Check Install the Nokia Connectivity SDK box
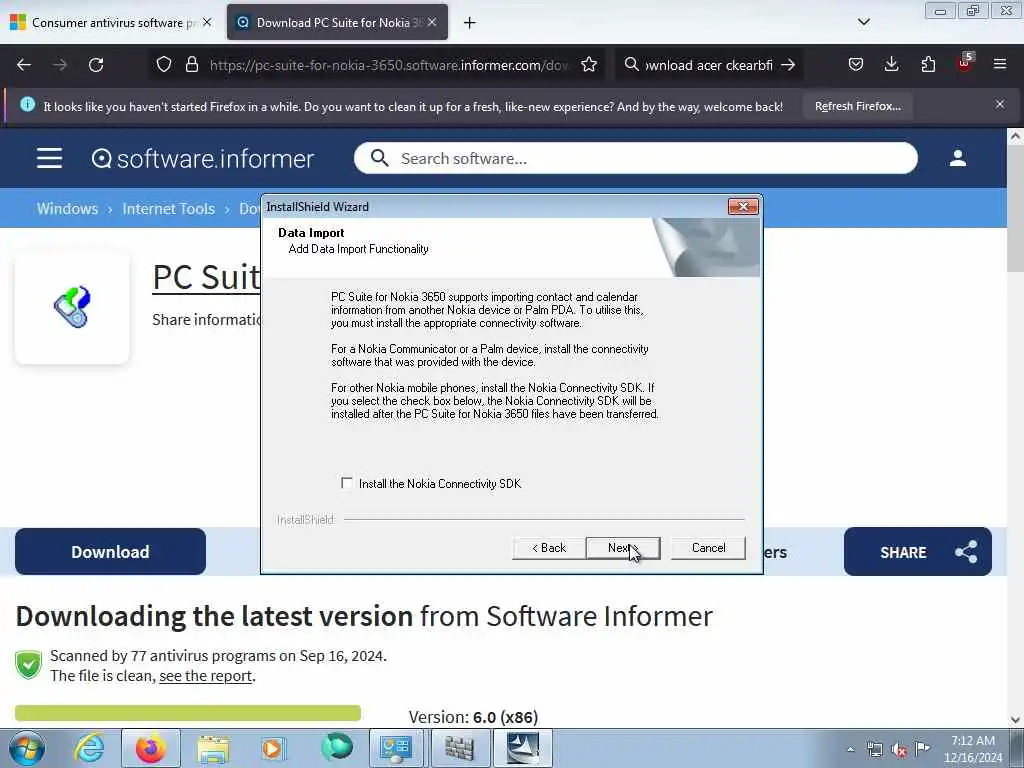This screenshot has width=1024, height=768. point(347,483)
